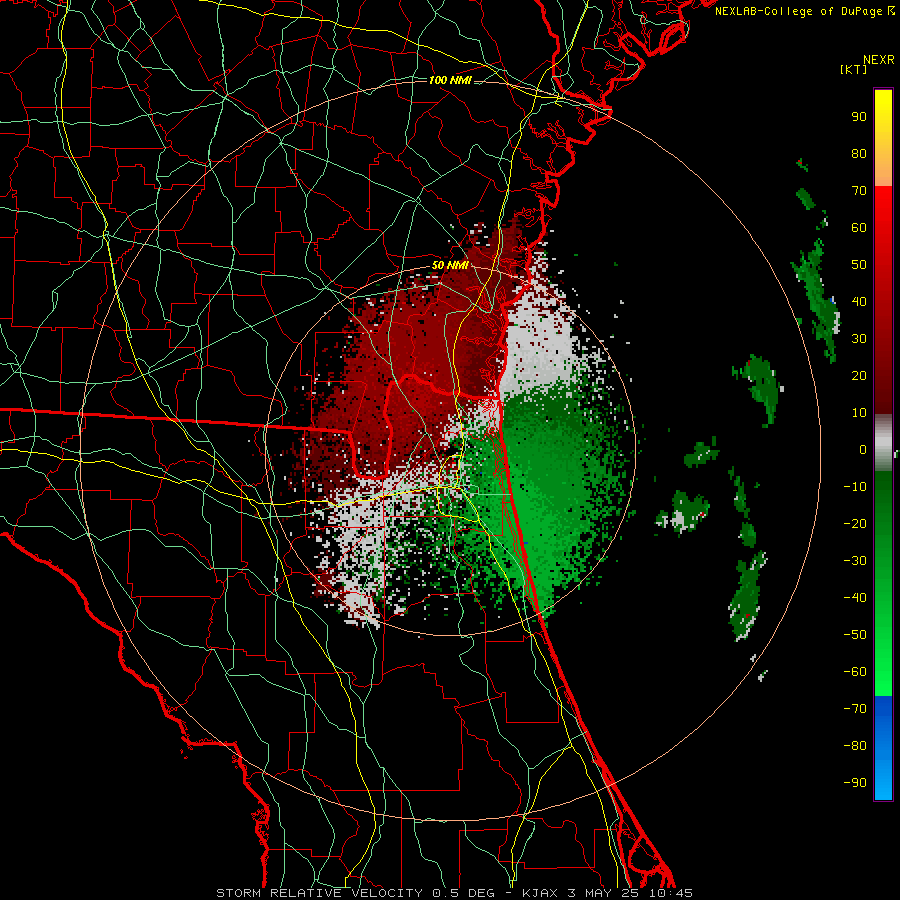Click the positive 80 scale value
This screenshot has width=900, height=900.
coord(859,153)
